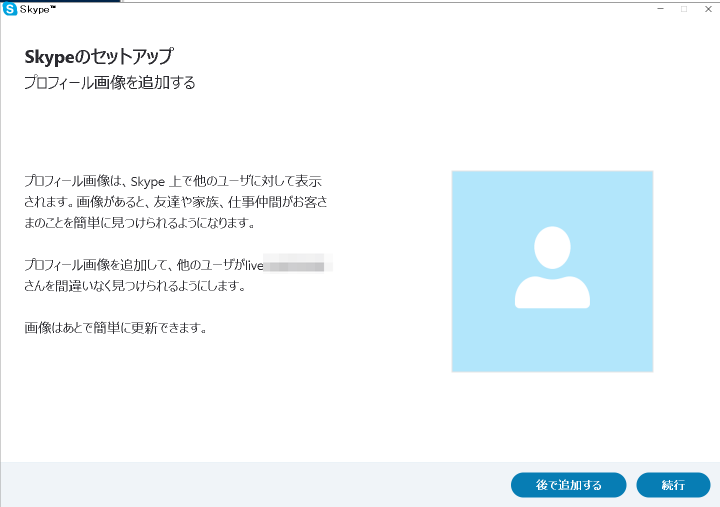Click the line starting with プロフィール画像は、Skype
This screenshot has width=720, height=507.
click(x=173, y=181)
